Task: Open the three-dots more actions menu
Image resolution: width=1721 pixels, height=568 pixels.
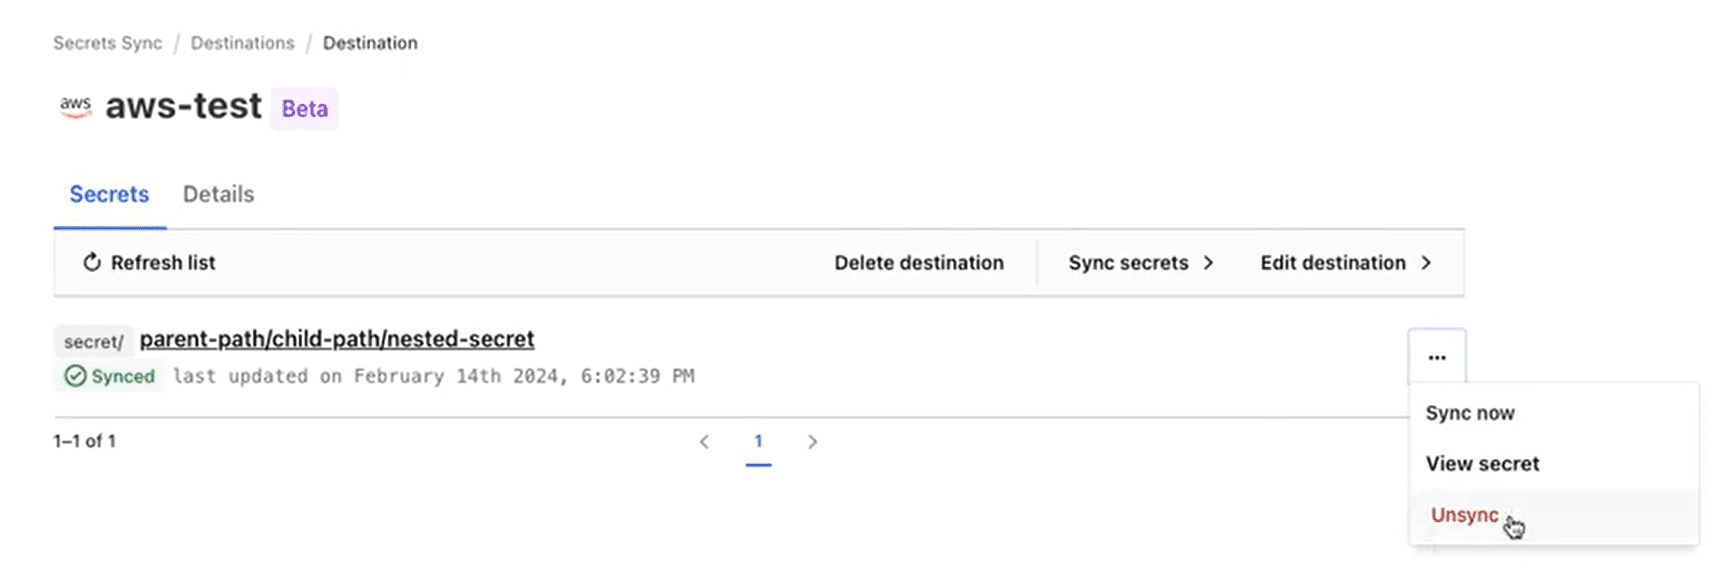Action: tap(1437, 357)
